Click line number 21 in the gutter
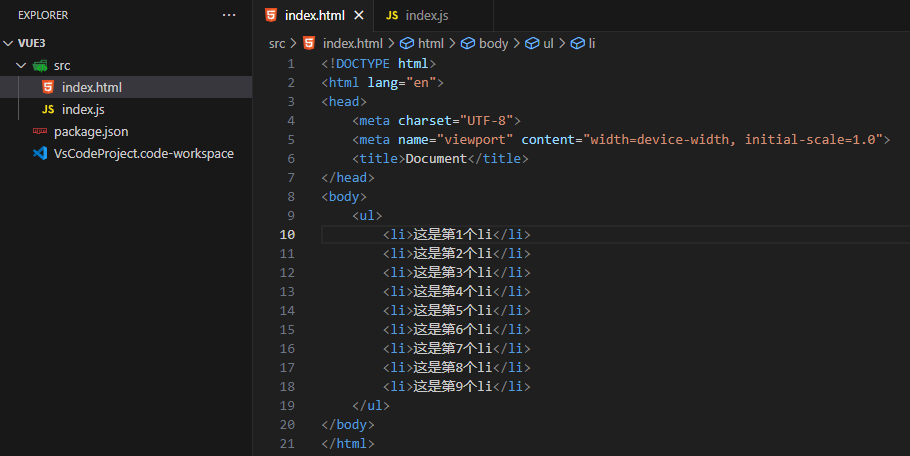The image size is (910, 456). tap(287, 444)
